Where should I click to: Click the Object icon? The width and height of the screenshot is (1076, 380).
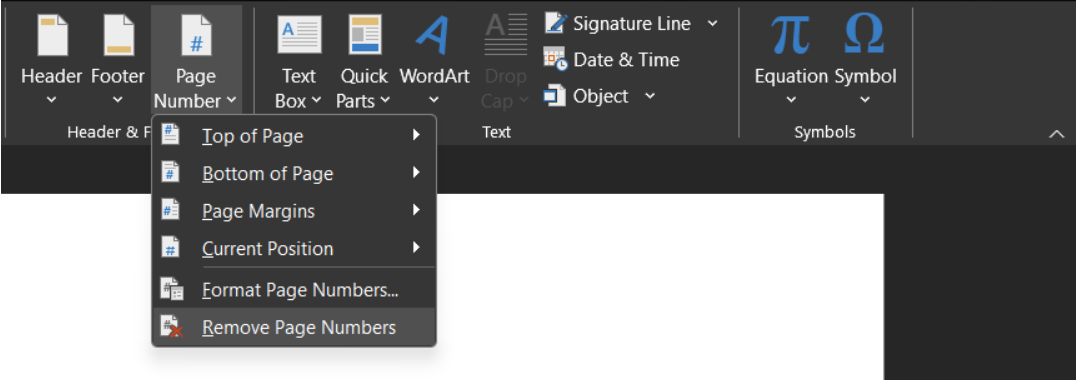[x=554, y=96]
